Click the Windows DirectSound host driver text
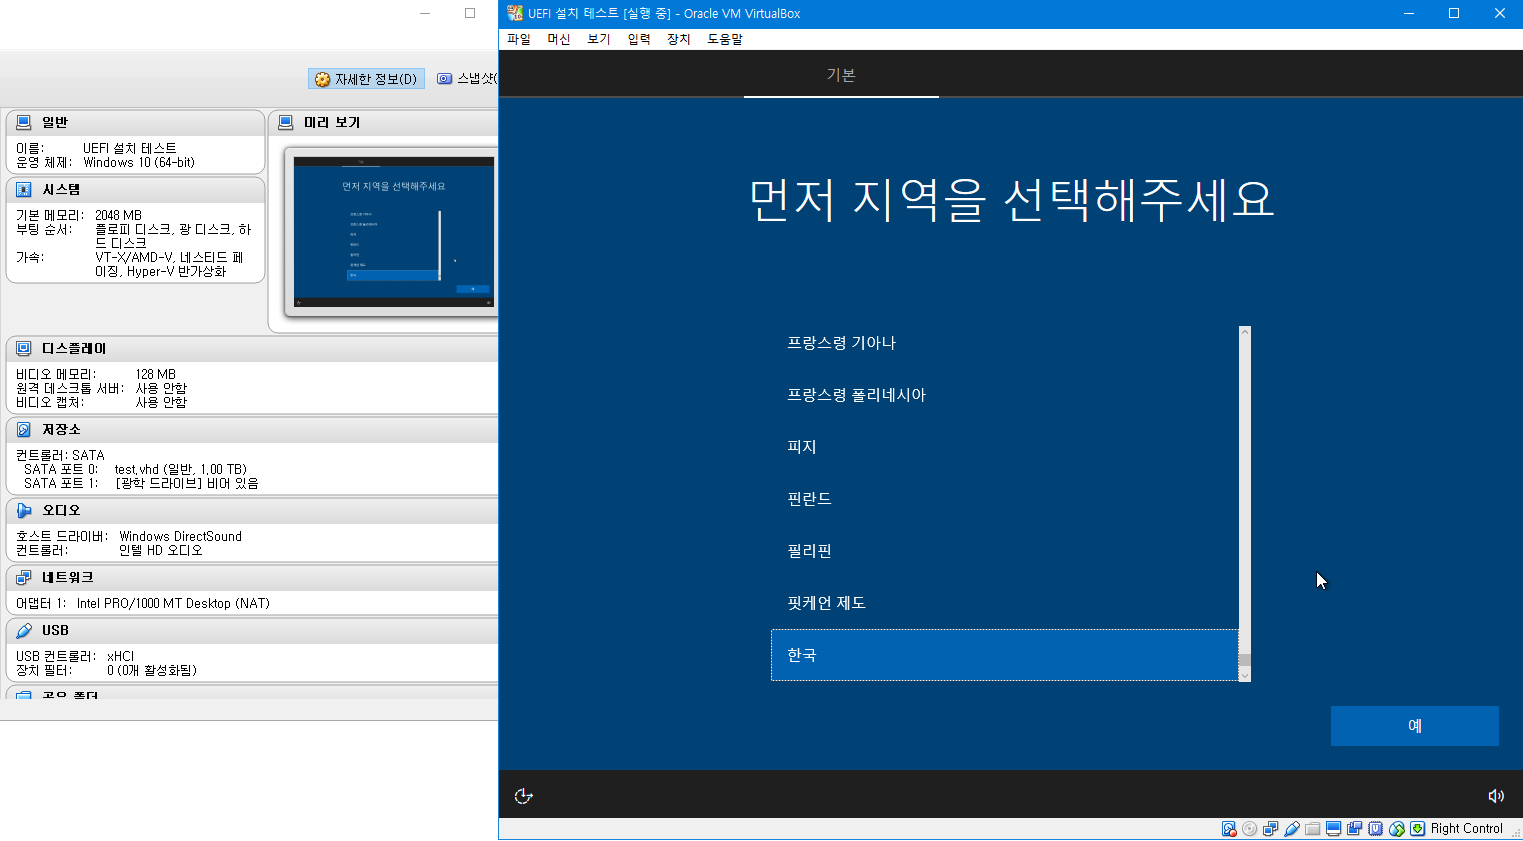Screen dimensions: 1523x841 (181, 536)
